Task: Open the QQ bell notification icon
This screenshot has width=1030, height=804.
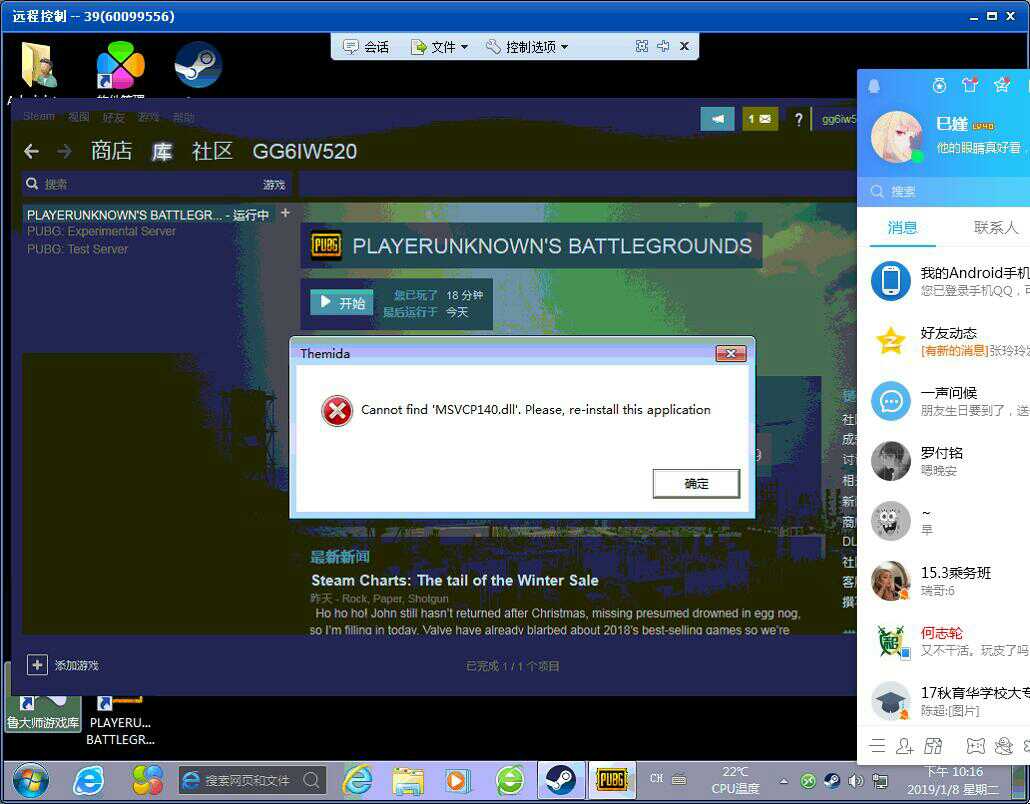Action: point(874,85)
